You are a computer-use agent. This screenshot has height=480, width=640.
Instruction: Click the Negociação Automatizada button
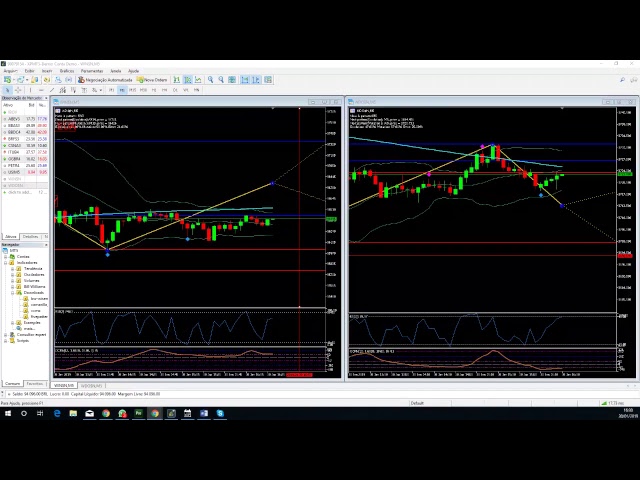click(105, 80)
